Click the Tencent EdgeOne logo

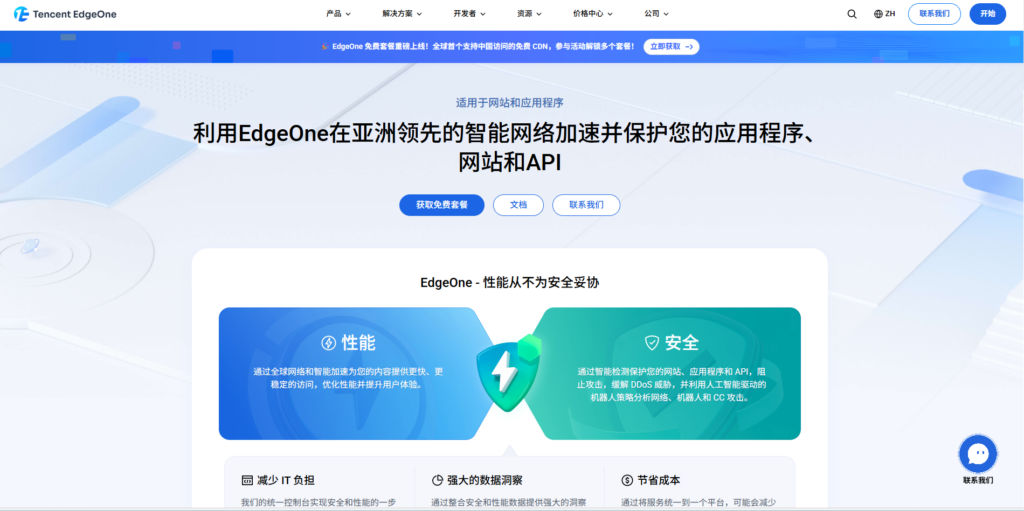pos(65,14)
